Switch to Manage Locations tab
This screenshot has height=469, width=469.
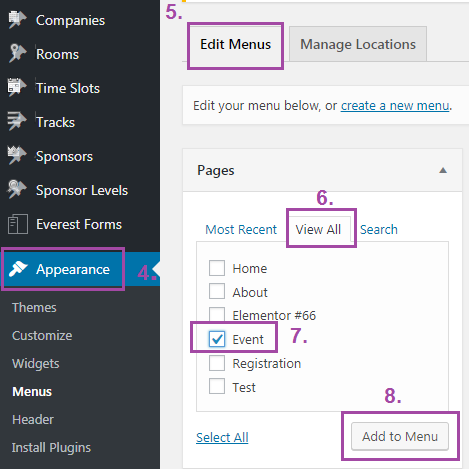point(358,44)
